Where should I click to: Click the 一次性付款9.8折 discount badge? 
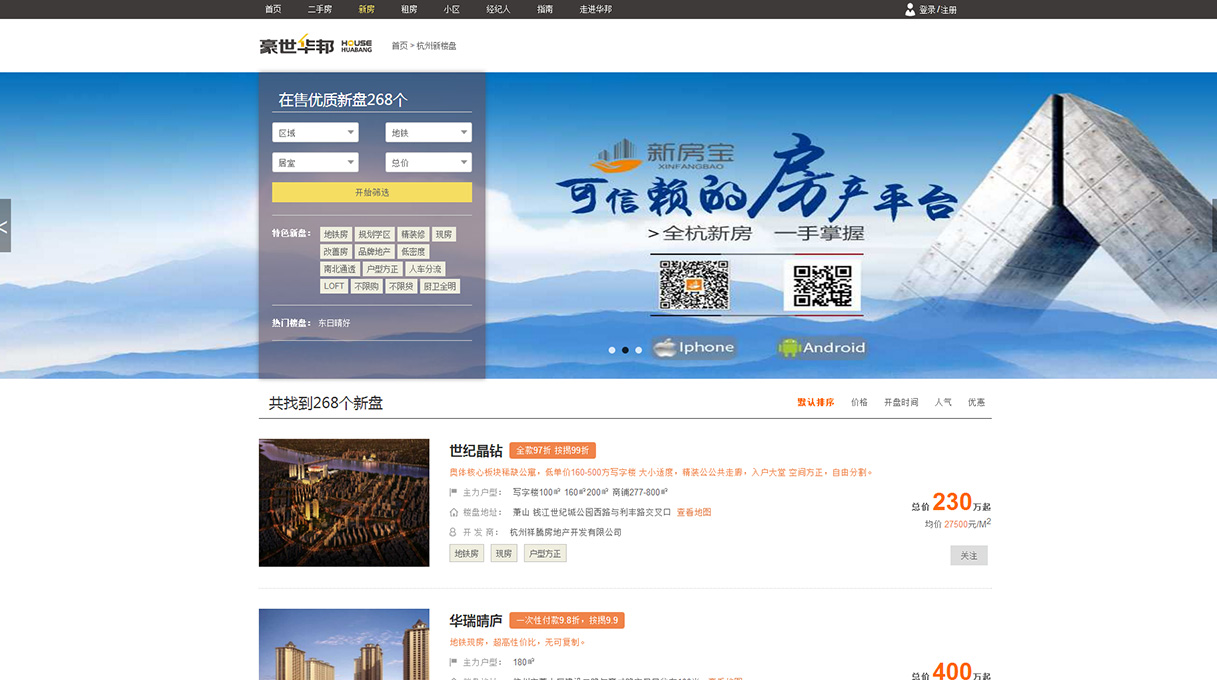pos(567,621)
